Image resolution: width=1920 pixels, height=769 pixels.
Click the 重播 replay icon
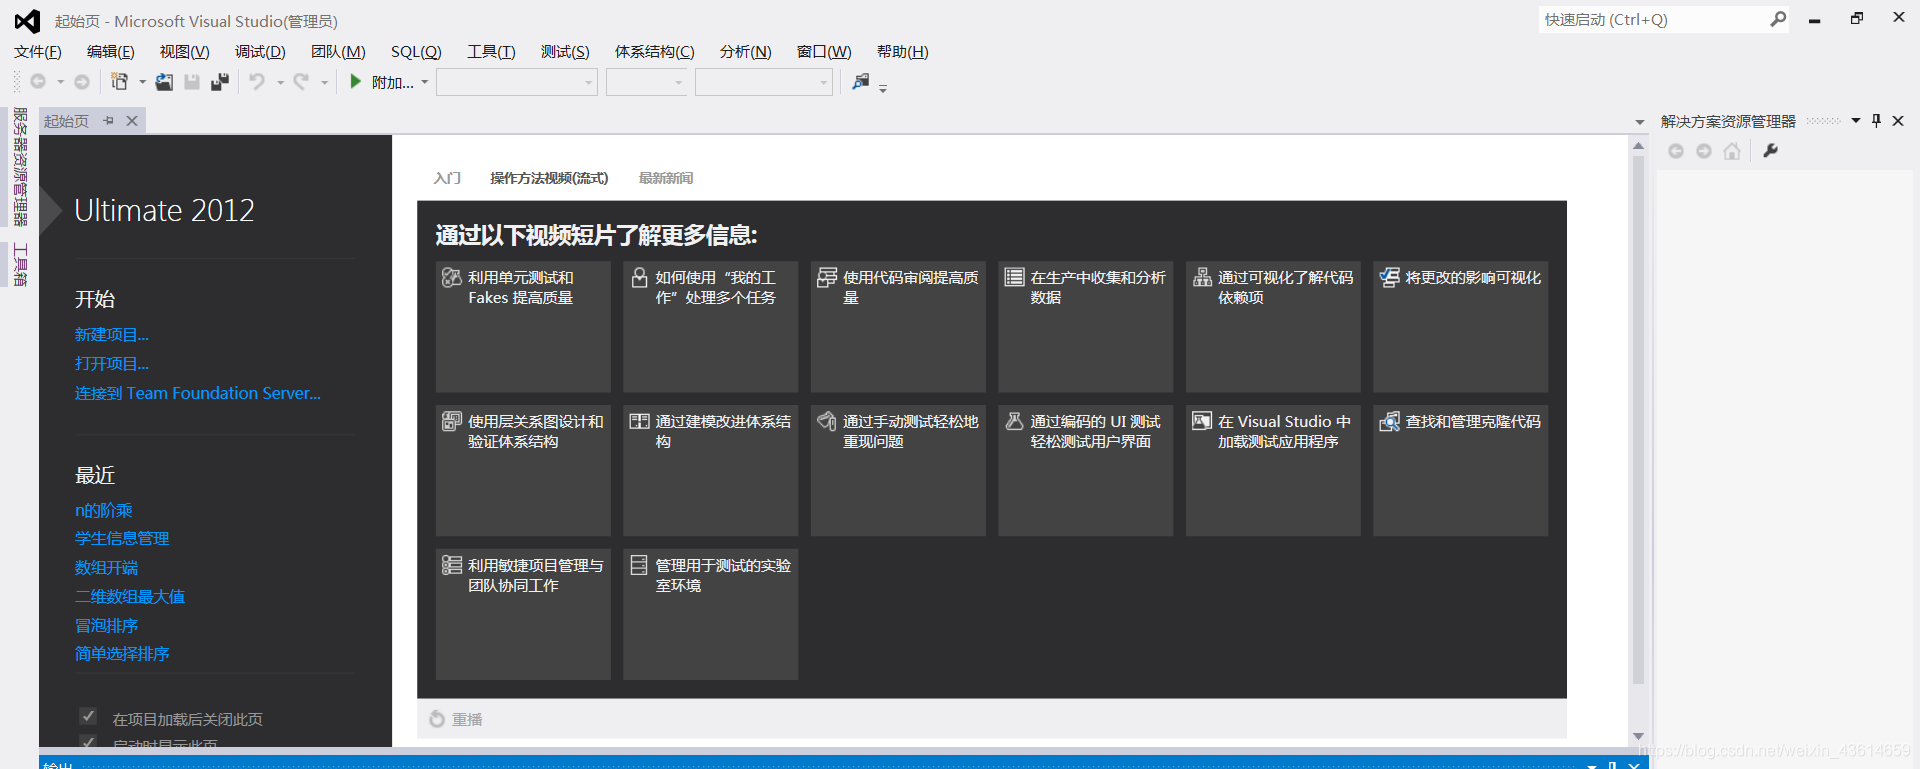(x=437, y=719)
